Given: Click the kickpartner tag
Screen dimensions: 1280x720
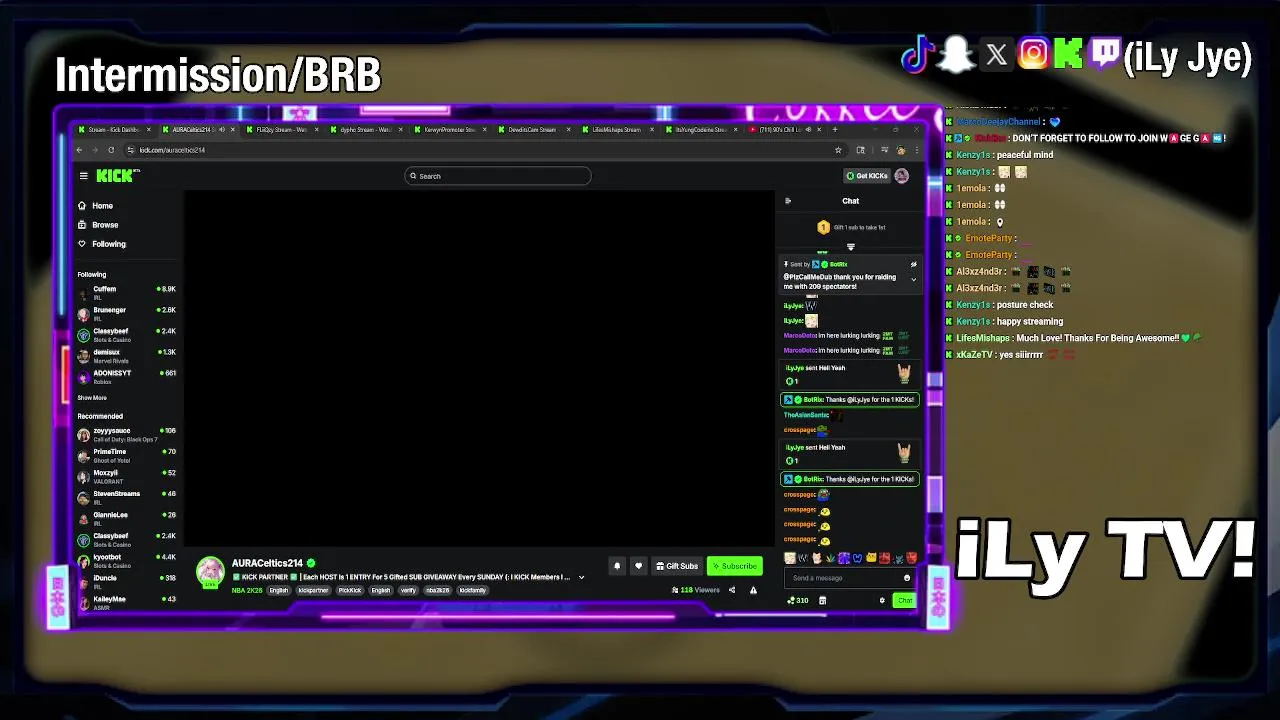Looking at the screenshot, I should pos(313,590).
